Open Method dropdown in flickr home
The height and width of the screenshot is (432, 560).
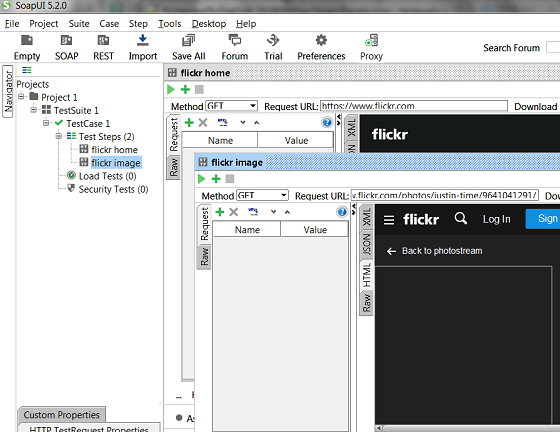click(x=232, y=106)
